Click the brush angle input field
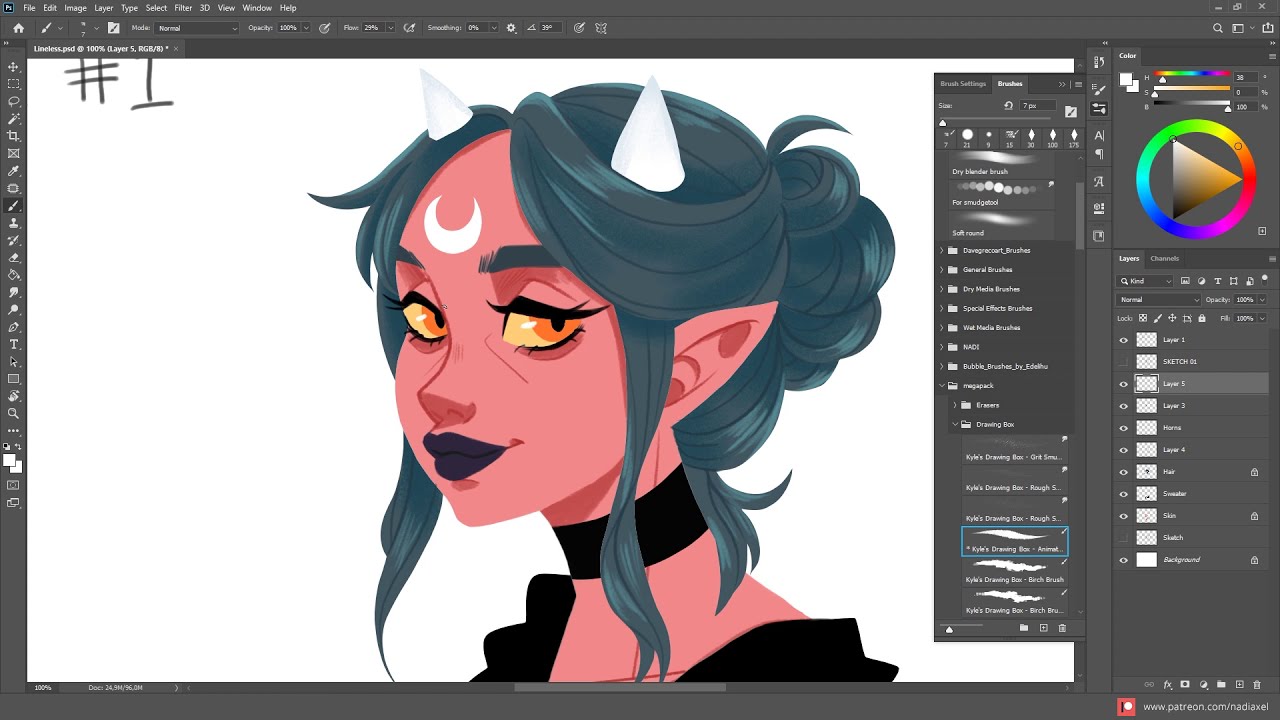 (x=548, y=28)
